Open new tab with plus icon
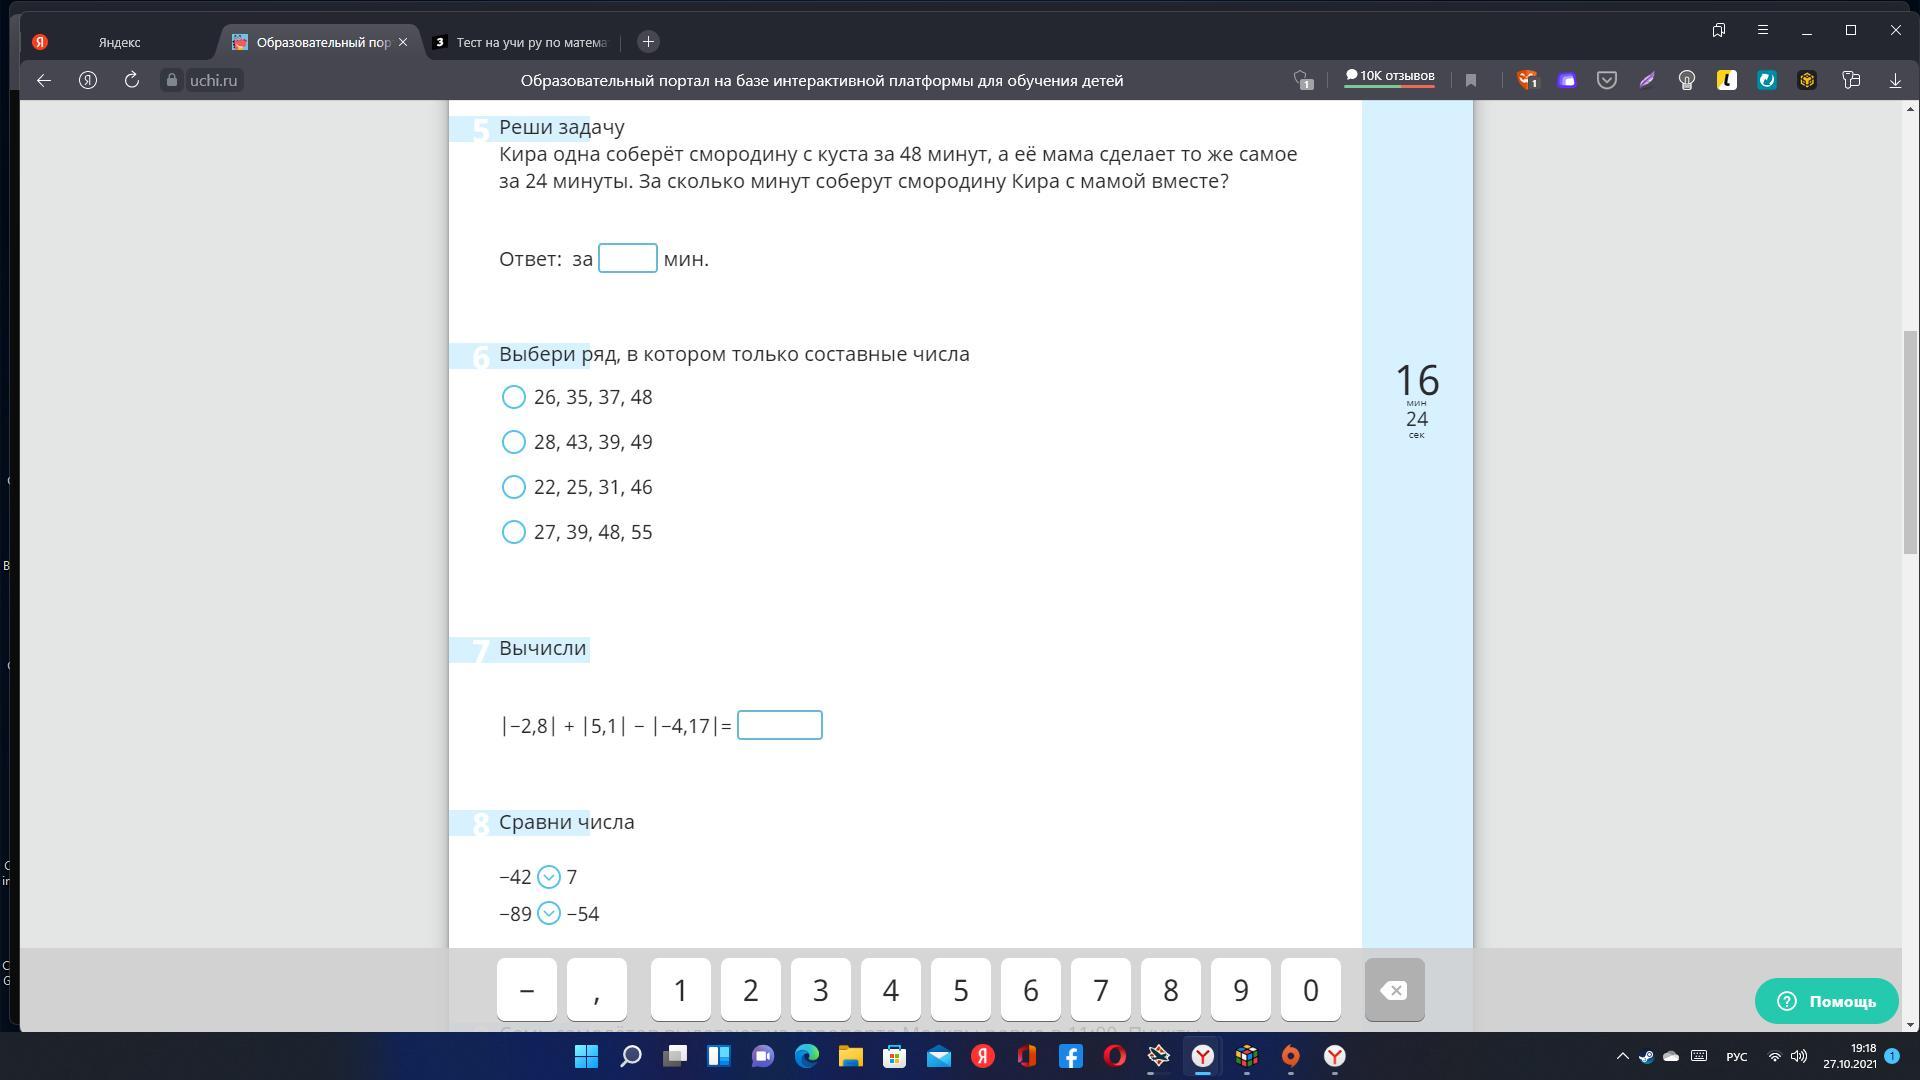The height and width of the screenshot is (1080, 1920). pos(648,41)
